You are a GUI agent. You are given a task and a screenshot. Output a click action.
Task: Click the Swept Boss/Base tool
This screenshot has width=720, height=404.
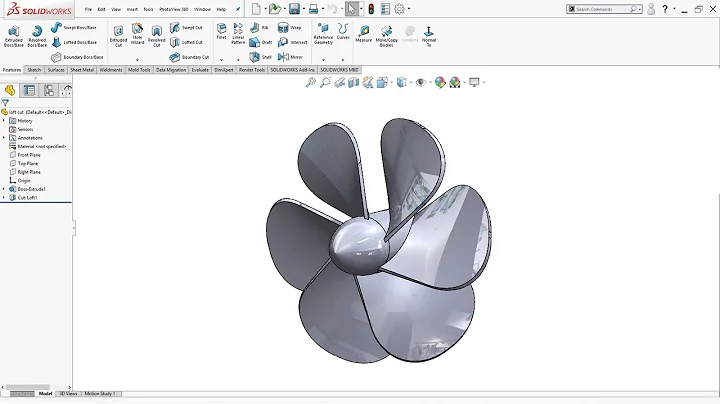[x=74, y=28]
